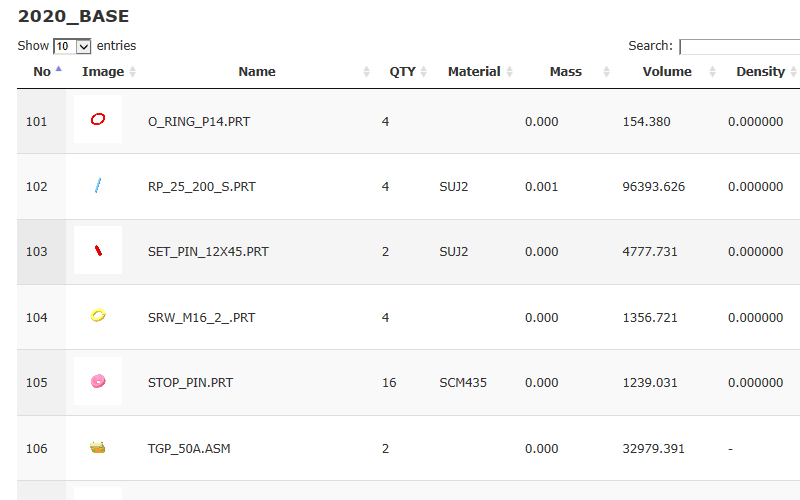Screen dimensions: 800x500
Task: Click the RP_25_200_S.PRT blue pin thumbnail
Action: coord(98,186)
